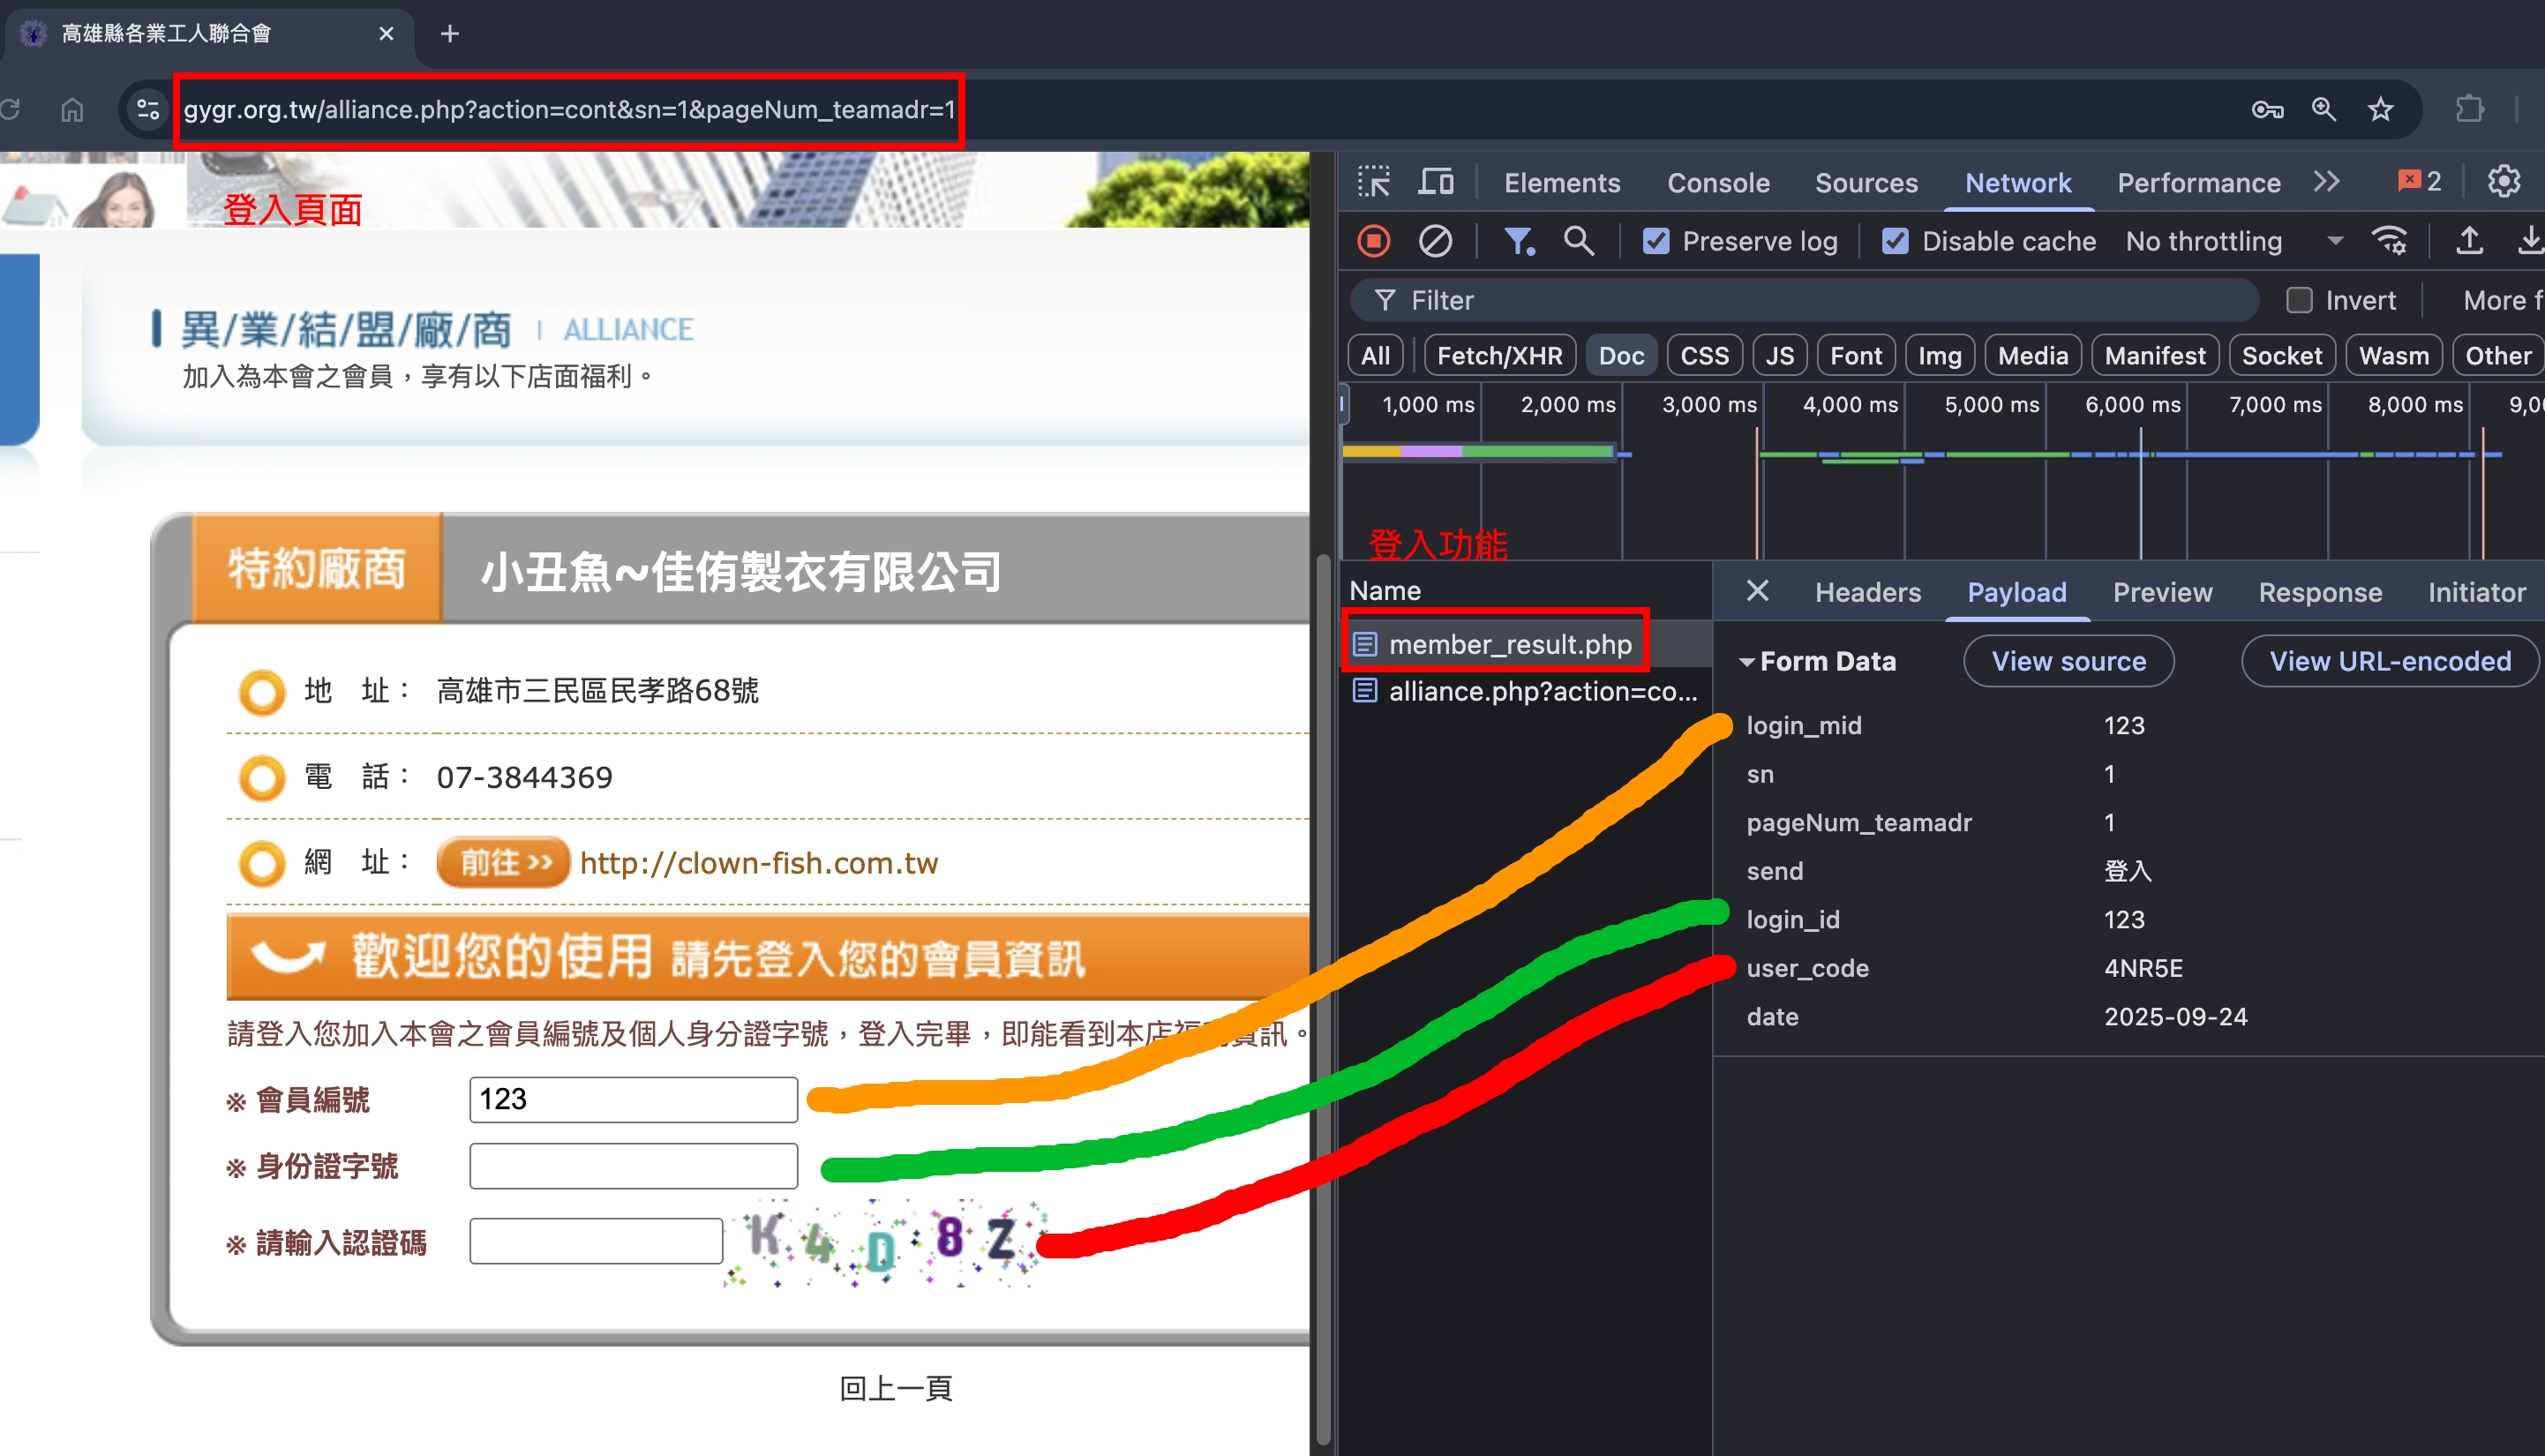2545x1456 pixels.
Task: Click the browser address bar URL
Action: 569,109
